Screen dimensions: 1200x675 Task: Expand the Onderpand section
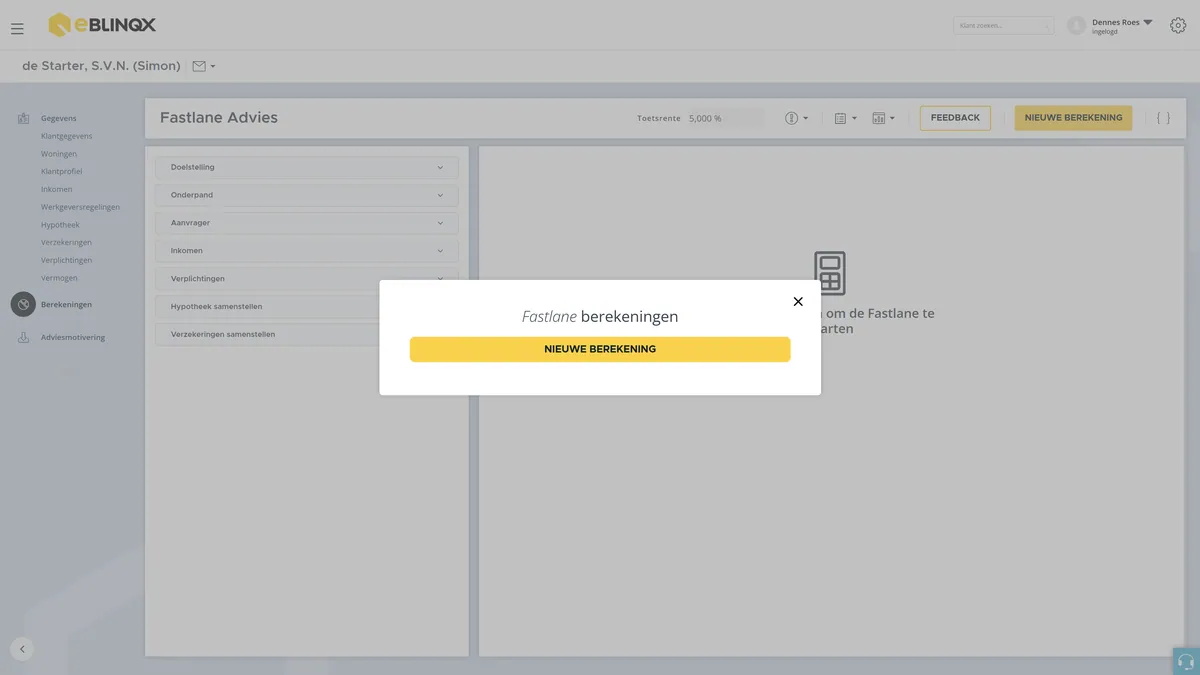307,195
